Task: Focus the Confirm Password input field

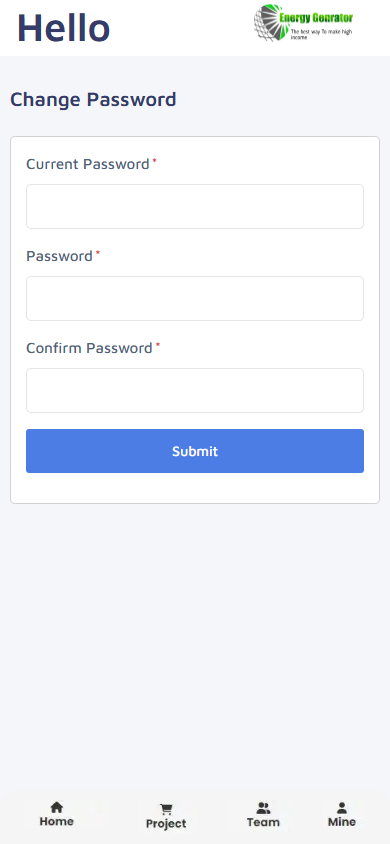Action: pos(195,391)
